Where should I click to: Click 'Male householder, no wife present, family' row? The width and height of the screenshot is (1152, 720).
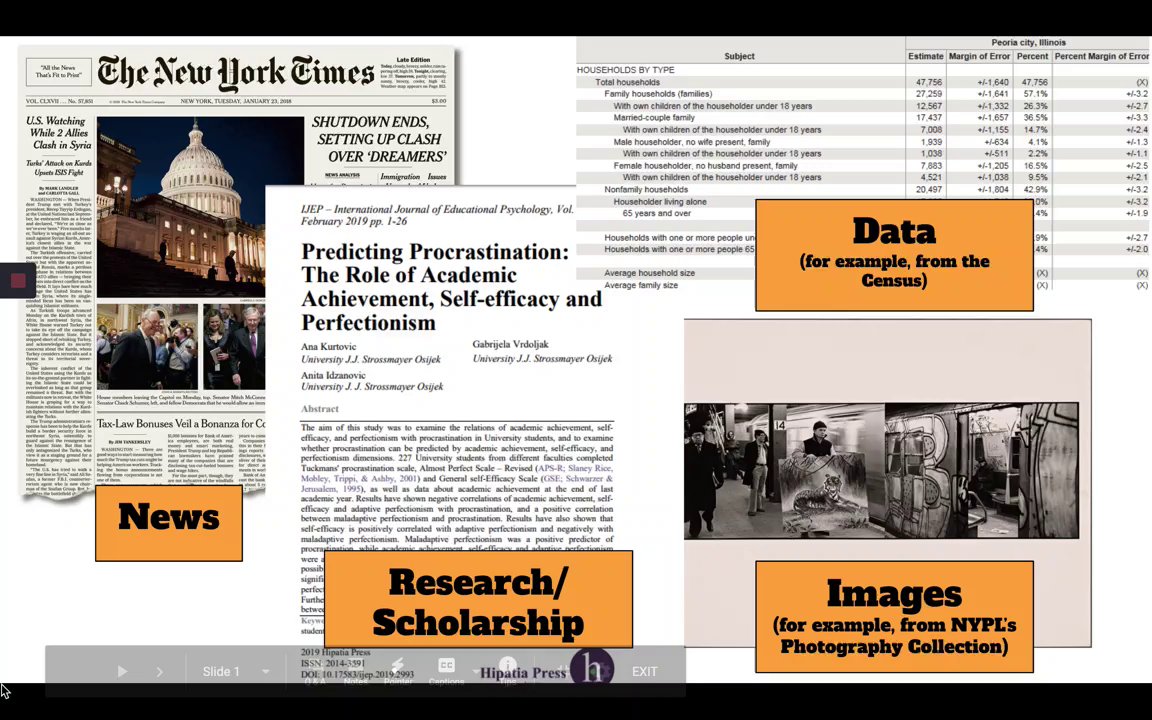tap(691, 142)
